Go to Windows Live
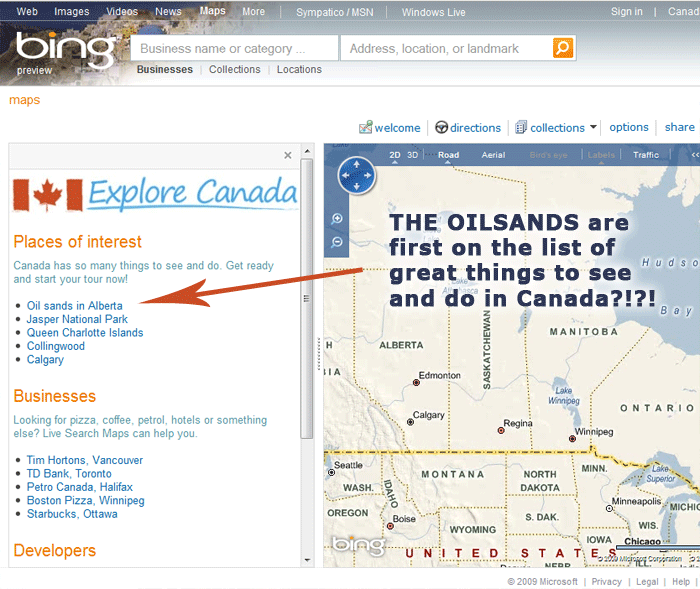The height and width of the screenshot is (589, 700). point(433,13)
